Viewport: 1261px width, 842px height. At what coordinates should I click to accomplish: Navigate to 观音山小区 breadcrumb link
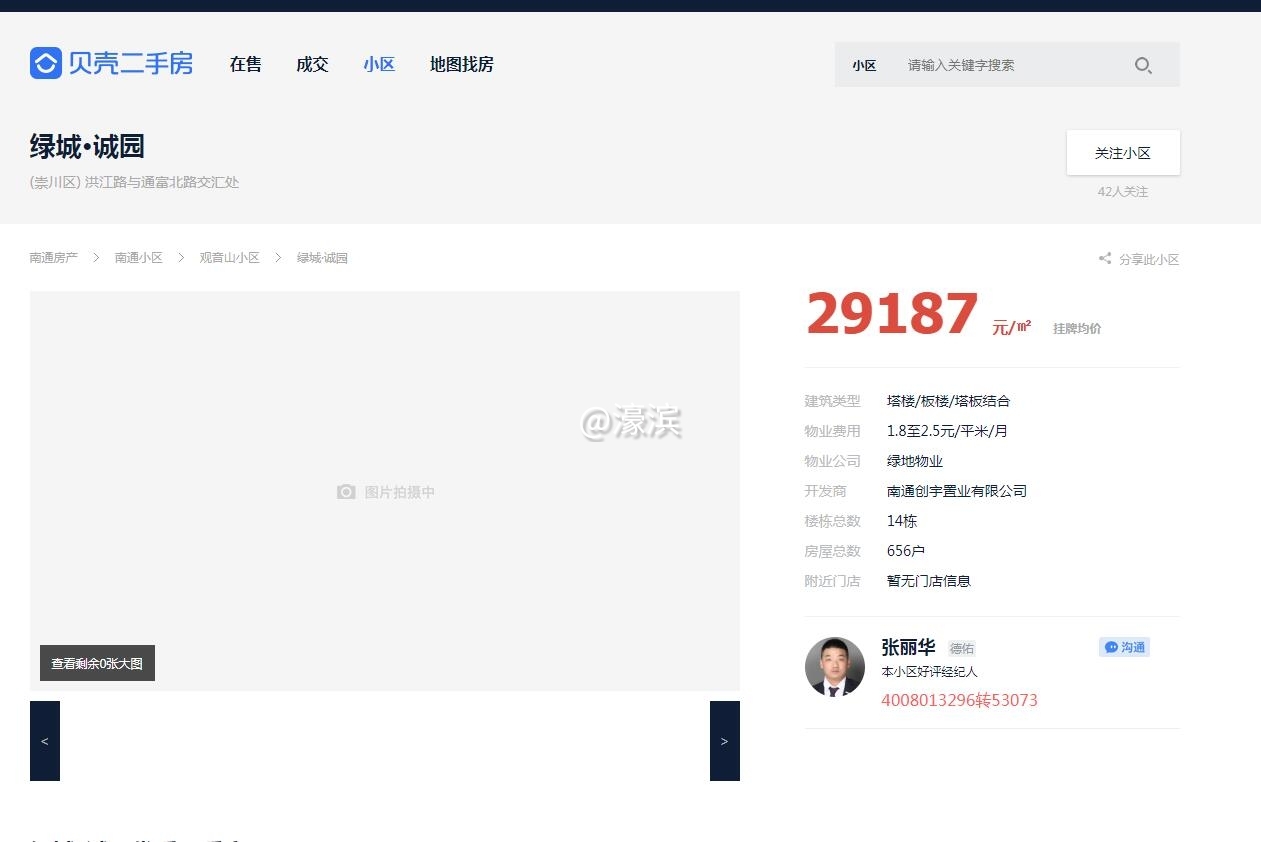coord(228,257)
